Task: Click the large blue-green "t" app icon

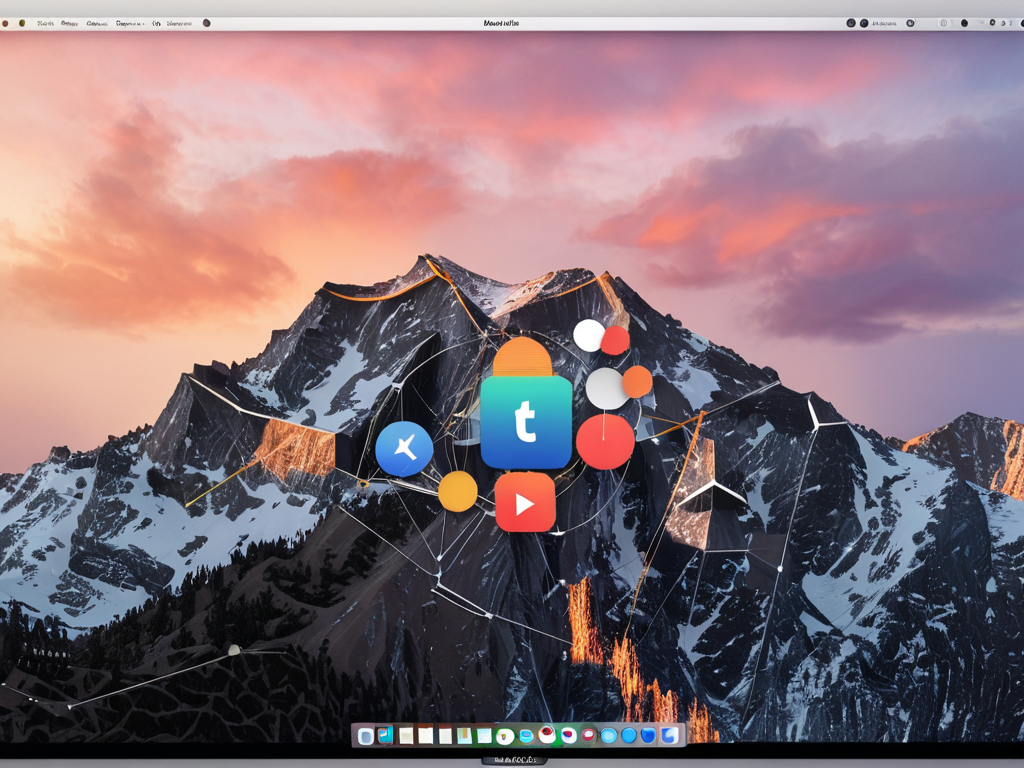Action: click(526, 422)
